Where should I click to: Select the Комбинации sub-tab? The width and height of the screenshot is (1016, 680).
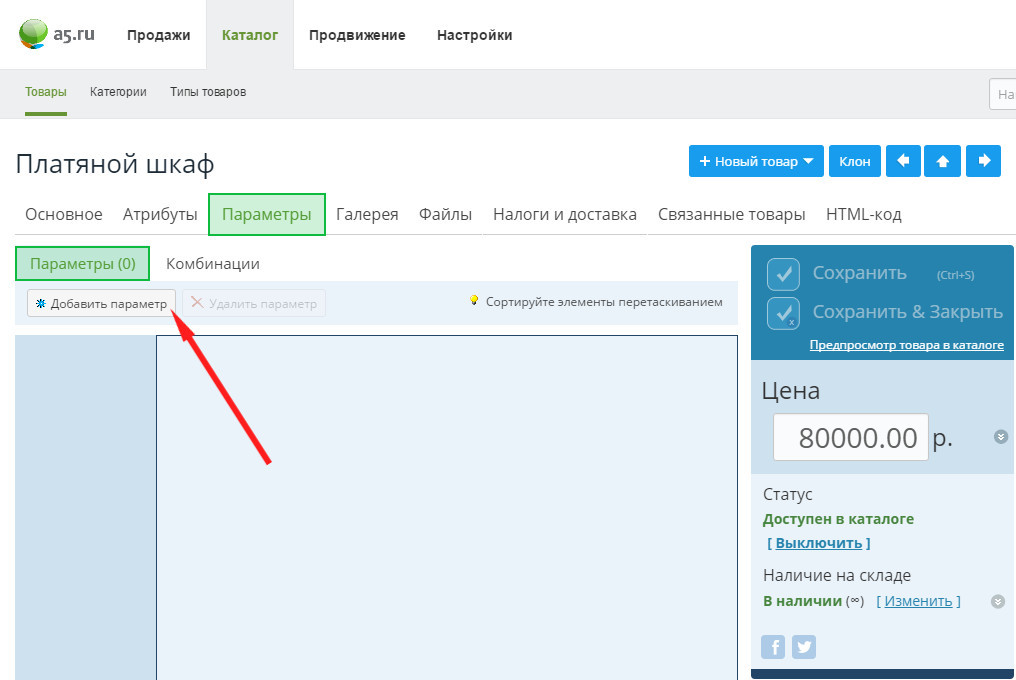213,264
